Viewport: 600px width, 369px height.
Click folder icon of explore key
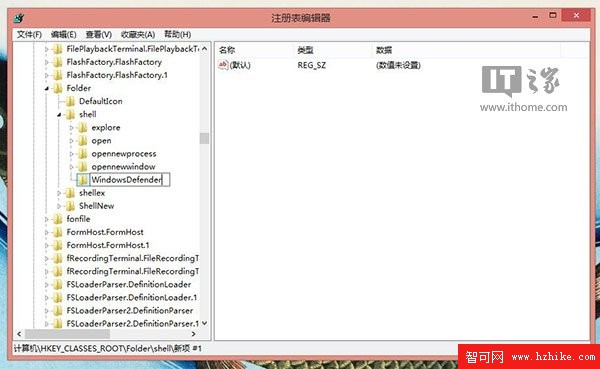(83, 127)
